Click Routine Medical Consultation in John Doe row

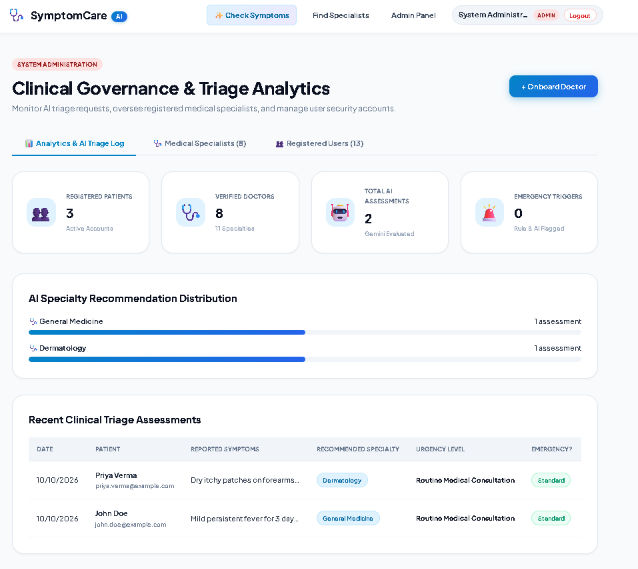pos(465,519)
